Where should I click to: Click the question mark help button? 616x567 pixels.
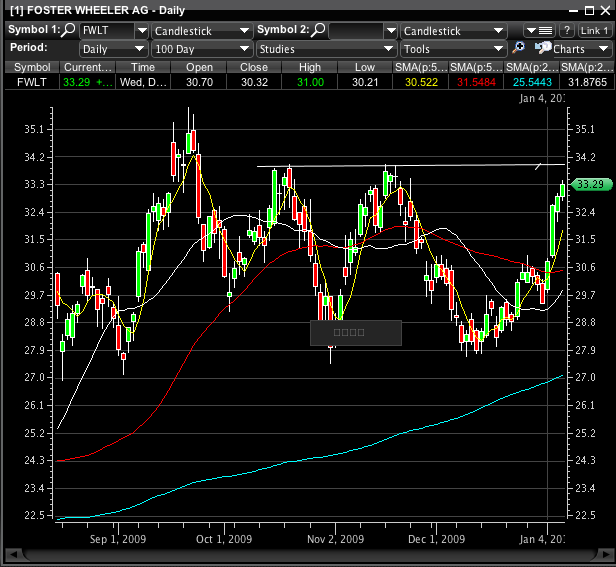[565, 30]
